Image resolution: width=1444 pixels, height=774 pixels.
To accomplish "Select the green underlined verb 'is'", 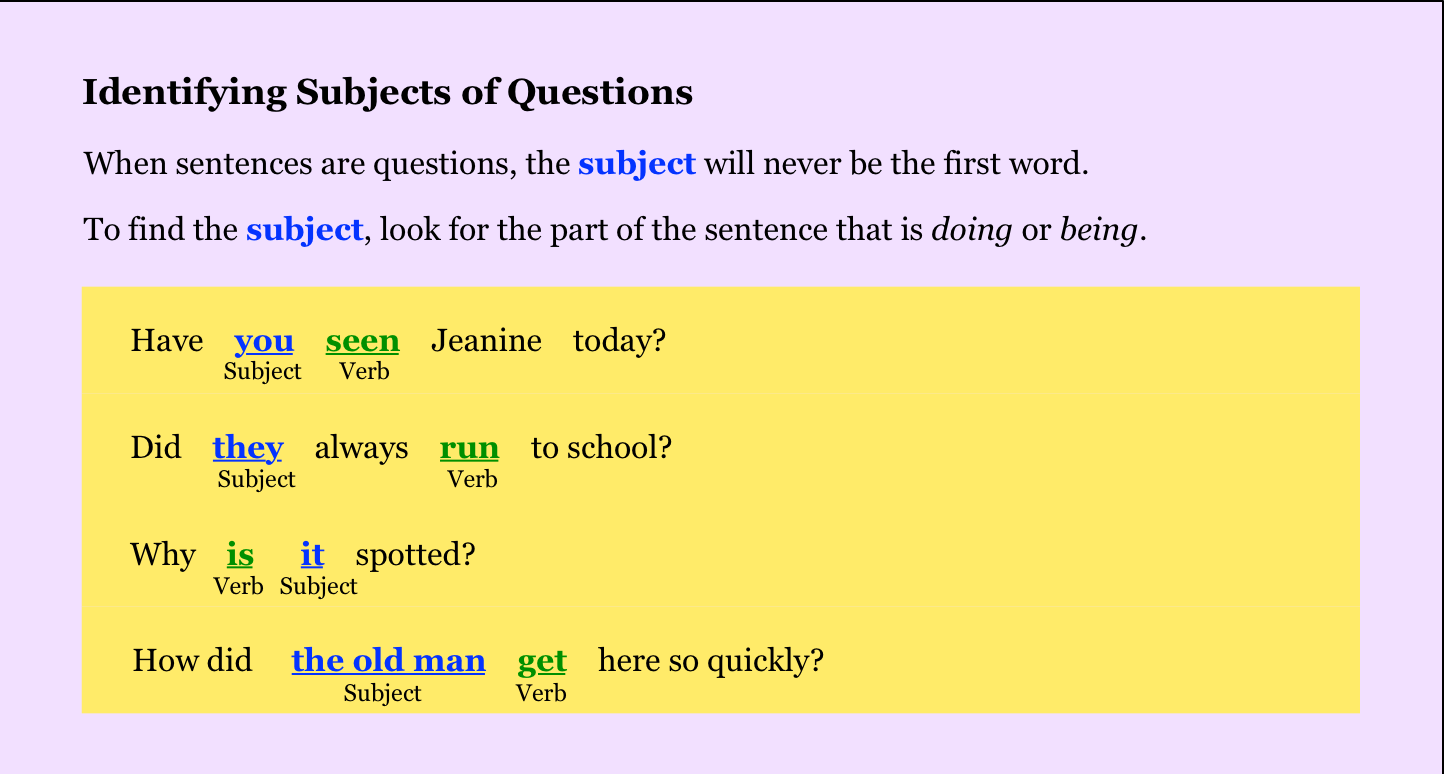I will click(240, 554).
